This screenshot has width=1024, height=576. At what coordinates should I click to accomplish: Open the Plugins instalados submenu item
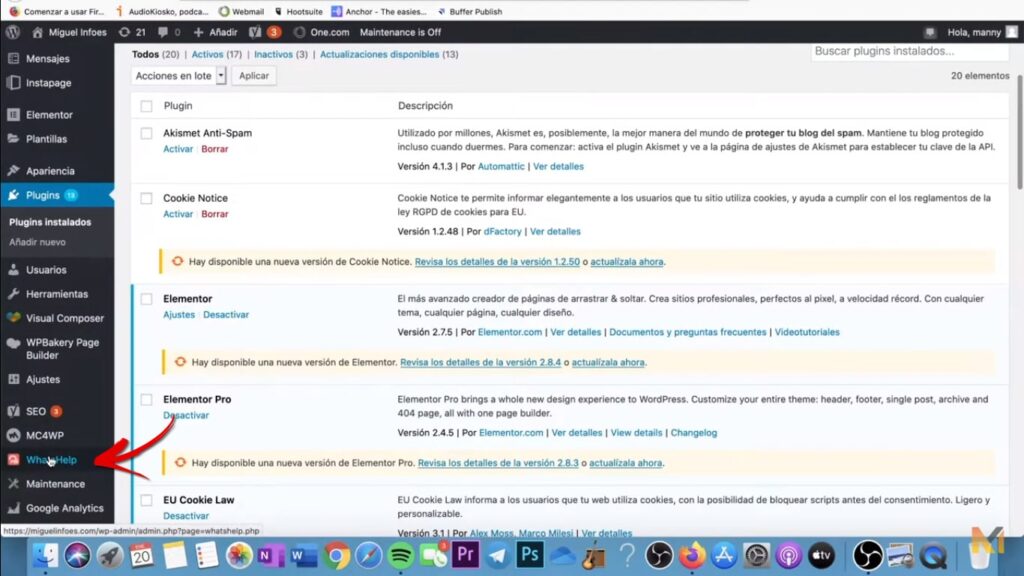click(50, 222)
